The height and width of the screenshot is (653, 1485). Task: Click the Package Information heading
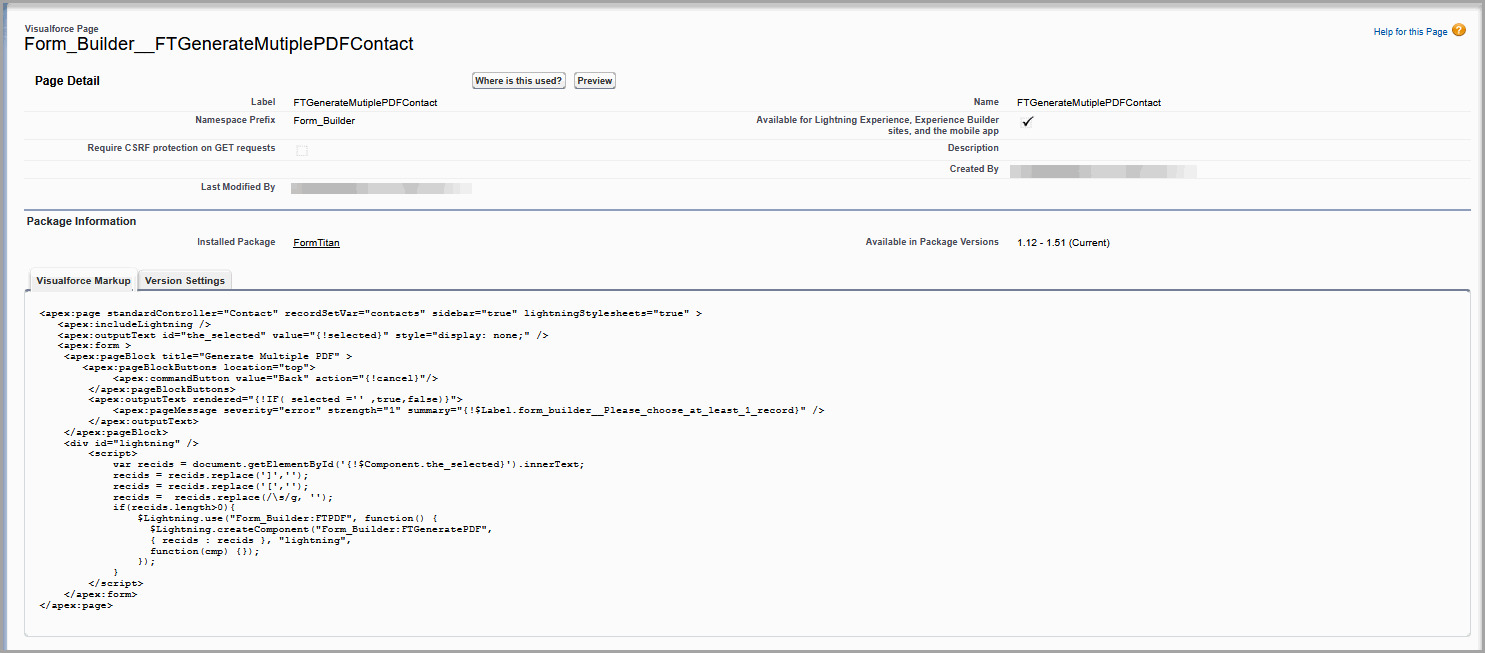click(x=81, y=221)
